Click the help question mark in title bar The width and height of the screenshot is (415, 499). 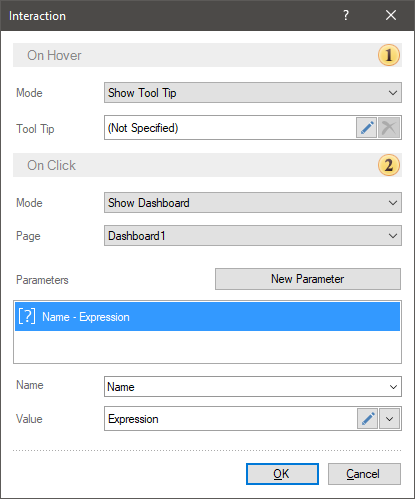click(346, 15)
